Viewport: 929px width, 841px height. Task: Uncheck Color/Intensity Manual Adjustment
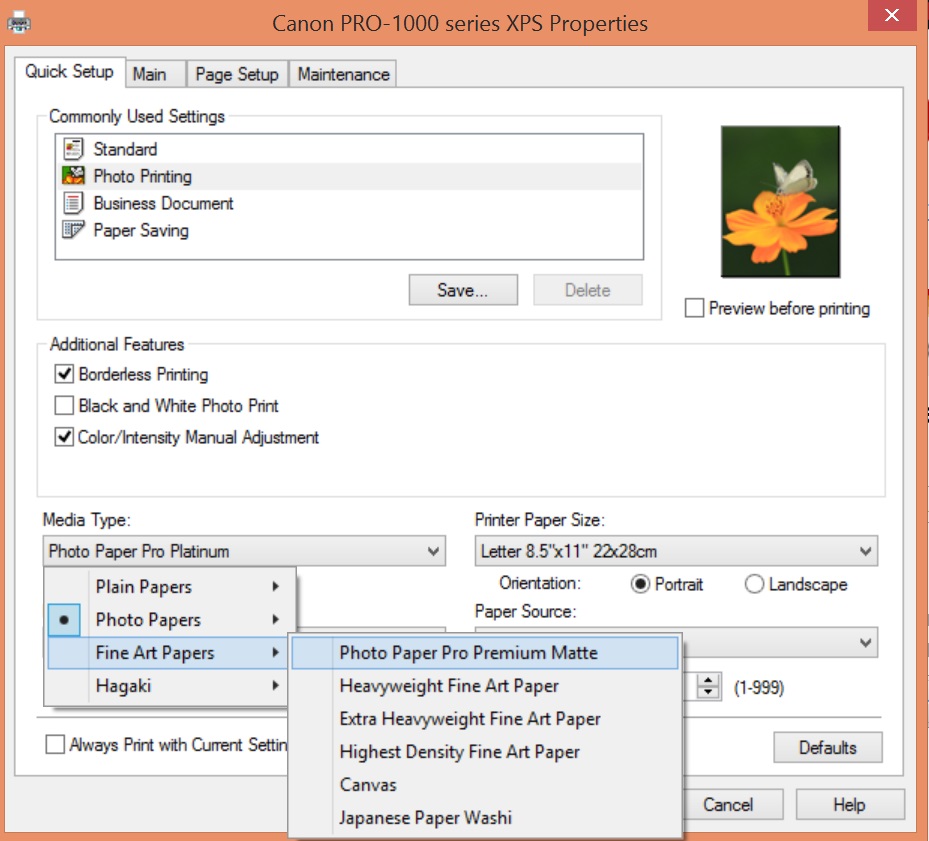[64, 437]
